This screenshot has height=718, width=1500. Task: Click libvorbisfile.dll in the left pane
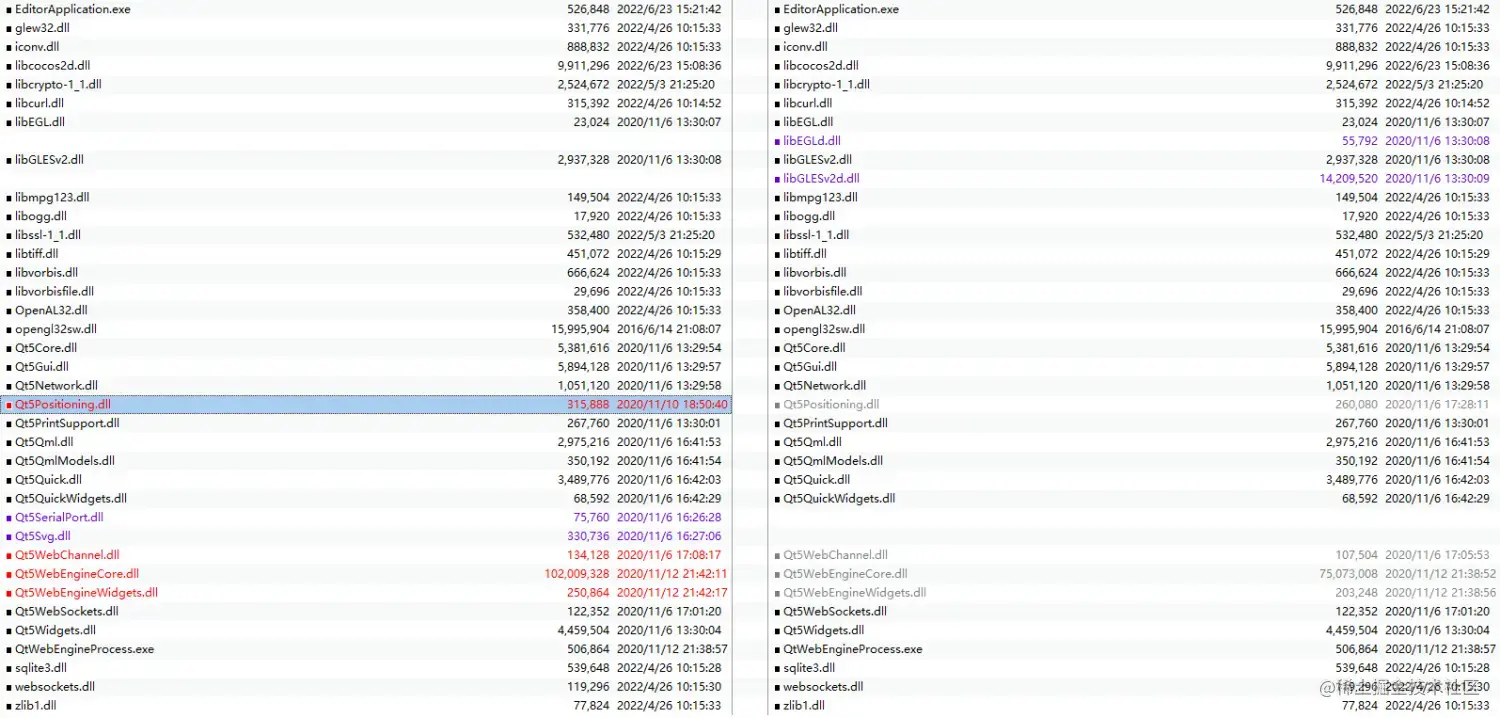click(x=54, y=292)
